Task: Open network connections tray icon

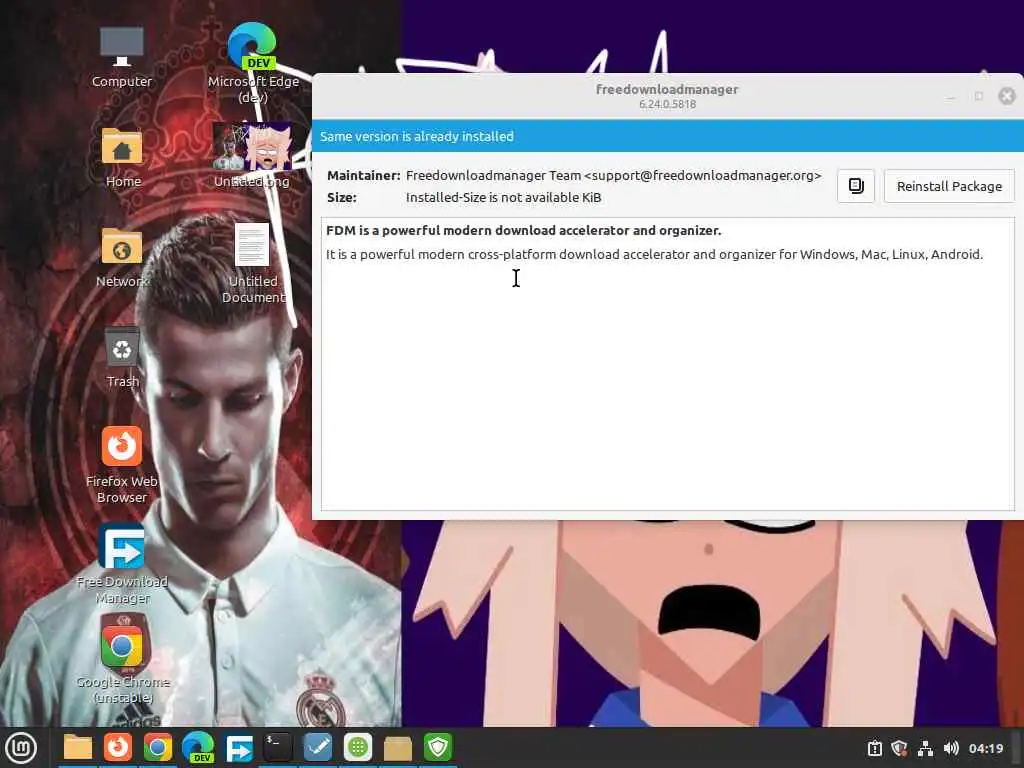Action: point(925,748)
